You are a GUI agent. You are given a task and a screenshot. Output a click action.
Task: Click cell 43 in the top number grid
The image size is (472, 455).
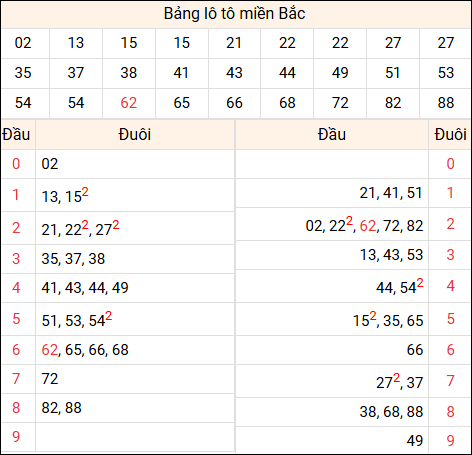pos(234,73)
